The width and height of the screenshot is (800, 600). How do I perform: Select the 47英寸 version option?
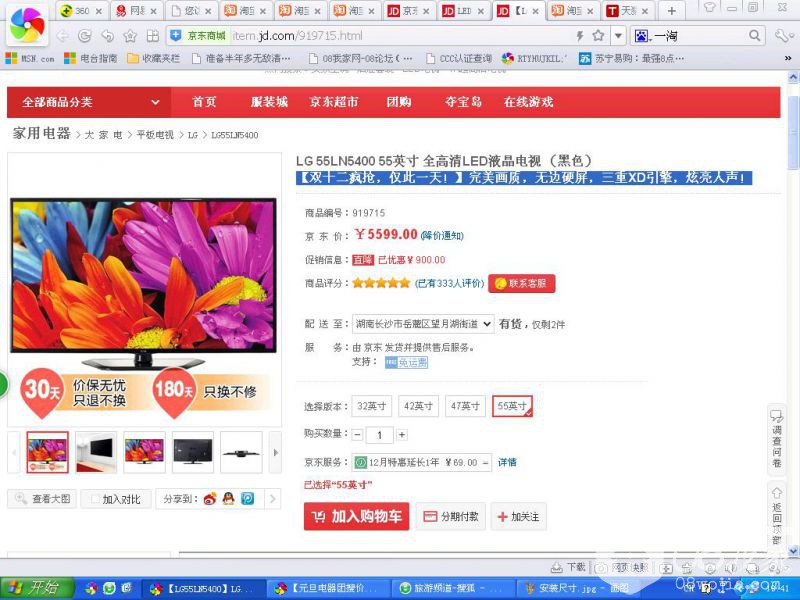point(465,406)
